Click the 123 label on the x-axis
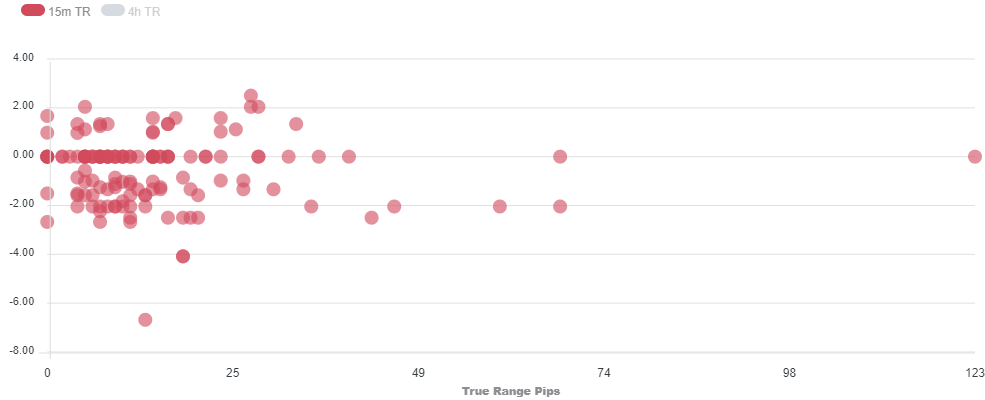 [x=975, y=373]
